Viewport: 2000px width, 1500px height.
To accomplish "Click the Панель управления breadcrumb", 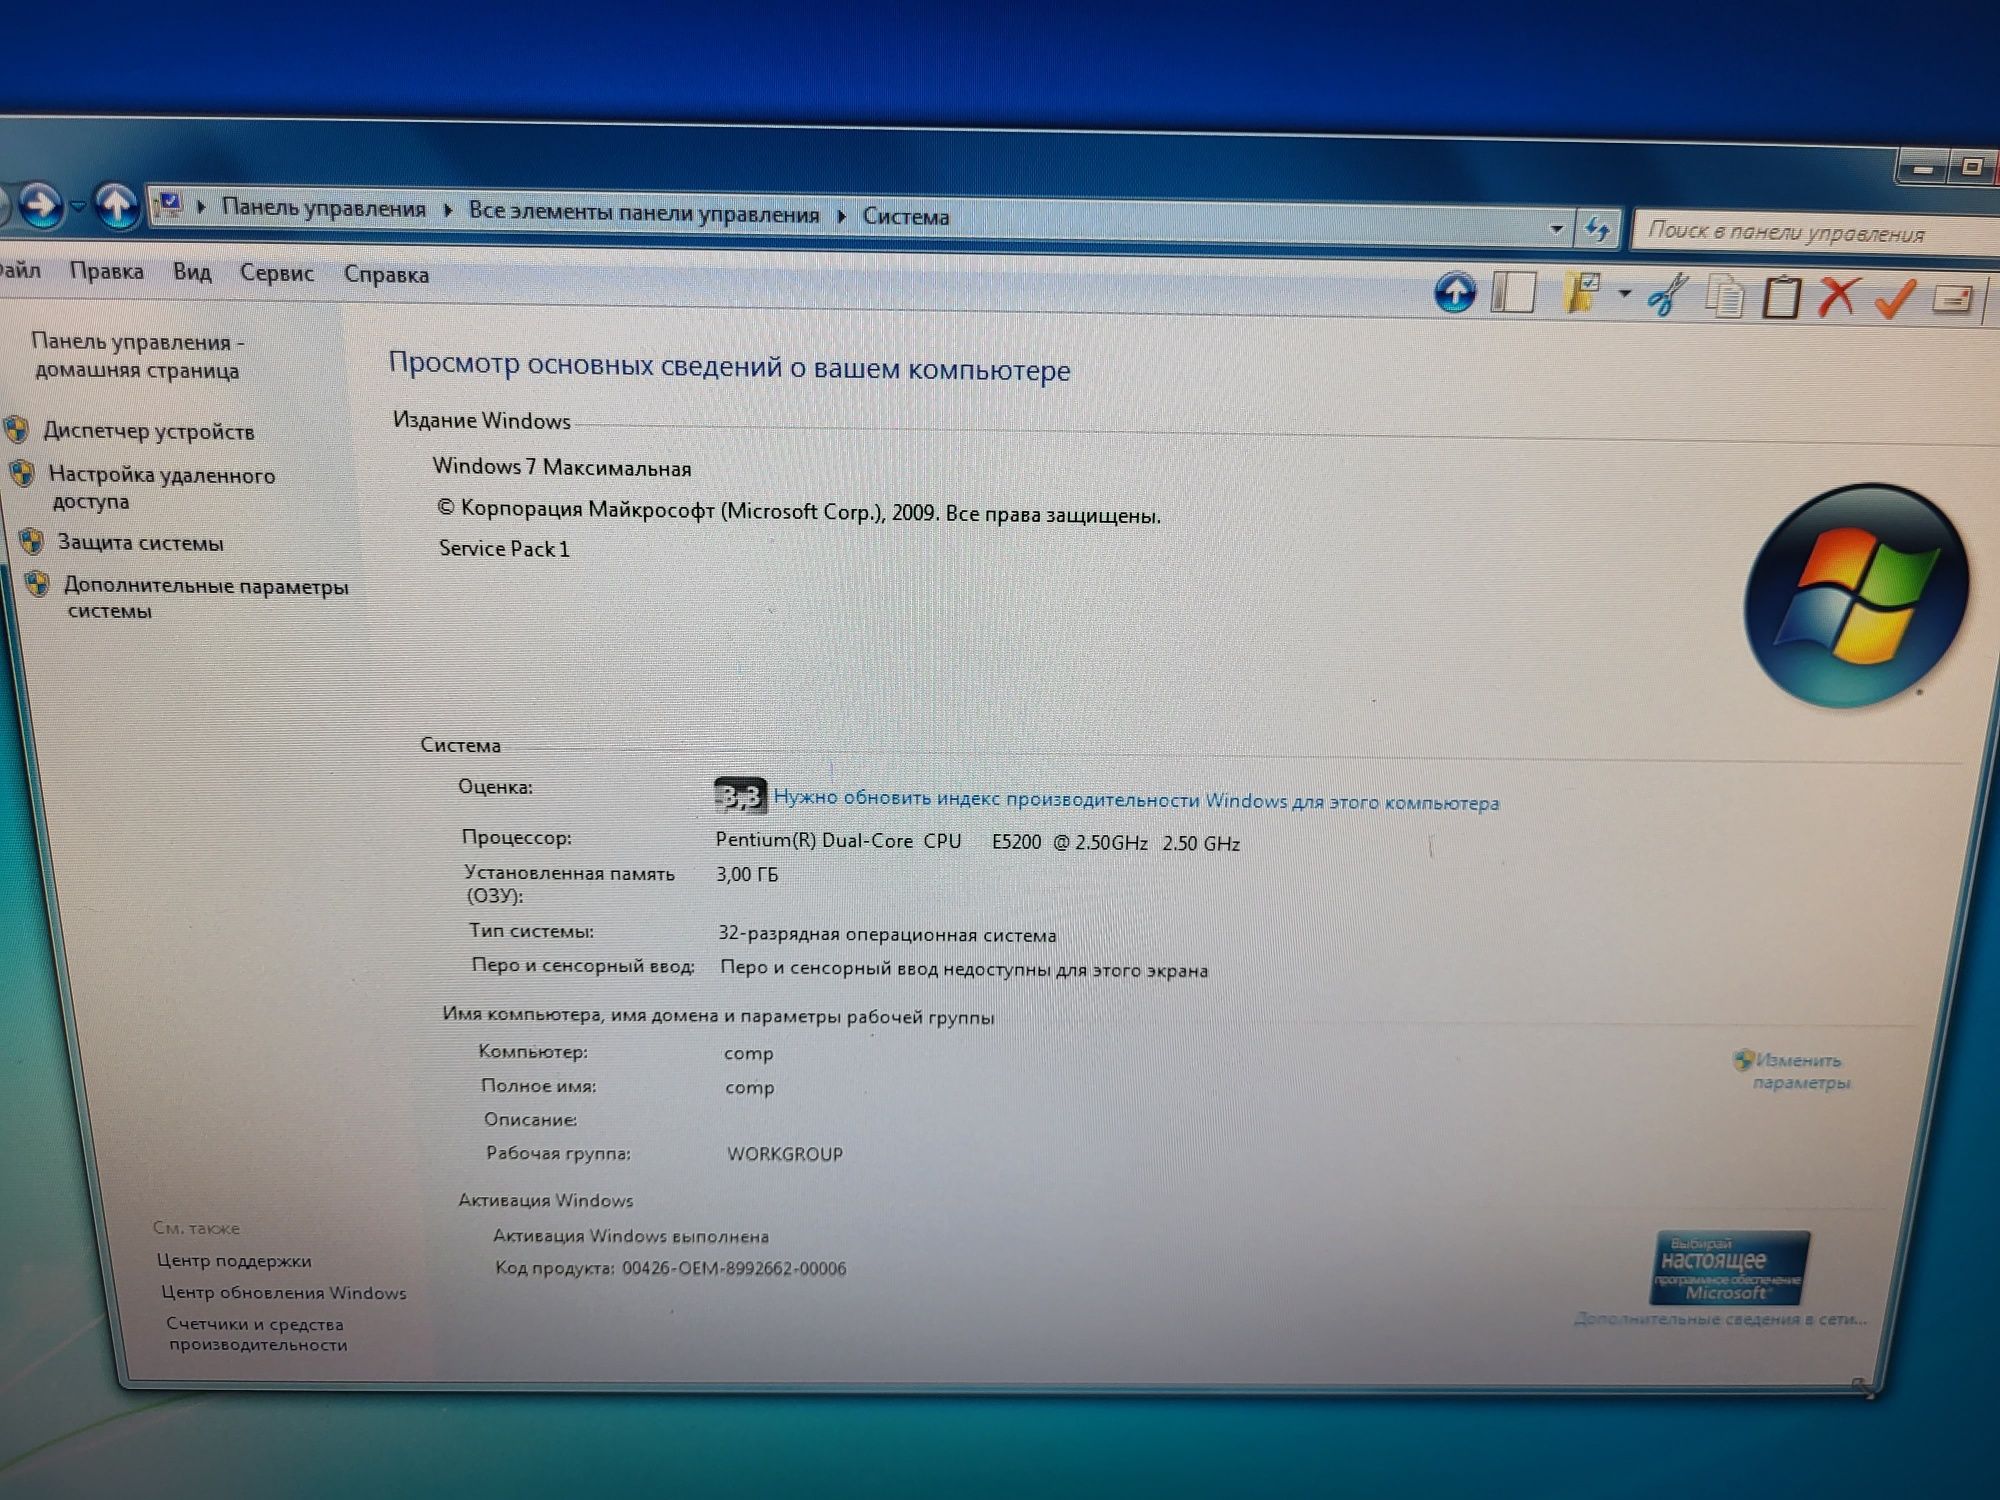I will [x=323, y=208].
